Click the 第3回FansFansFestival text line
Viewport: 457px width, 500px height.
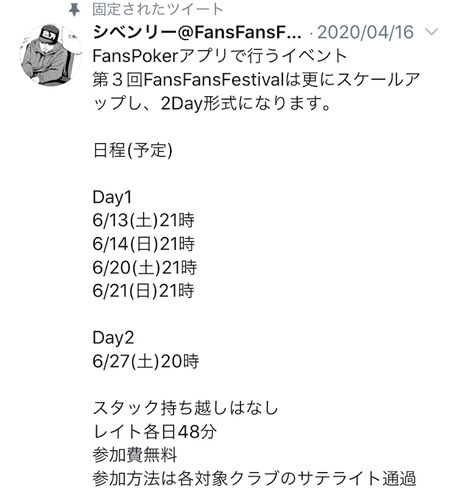pyautogui.click(x=256, y=80)
